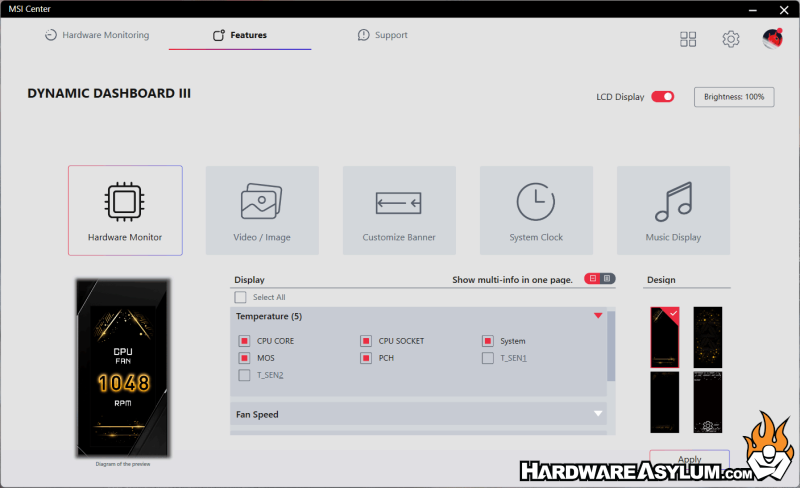
Task: Uncheck the CPU CORE temperature checkbox
Action: (x=244, y=340)
